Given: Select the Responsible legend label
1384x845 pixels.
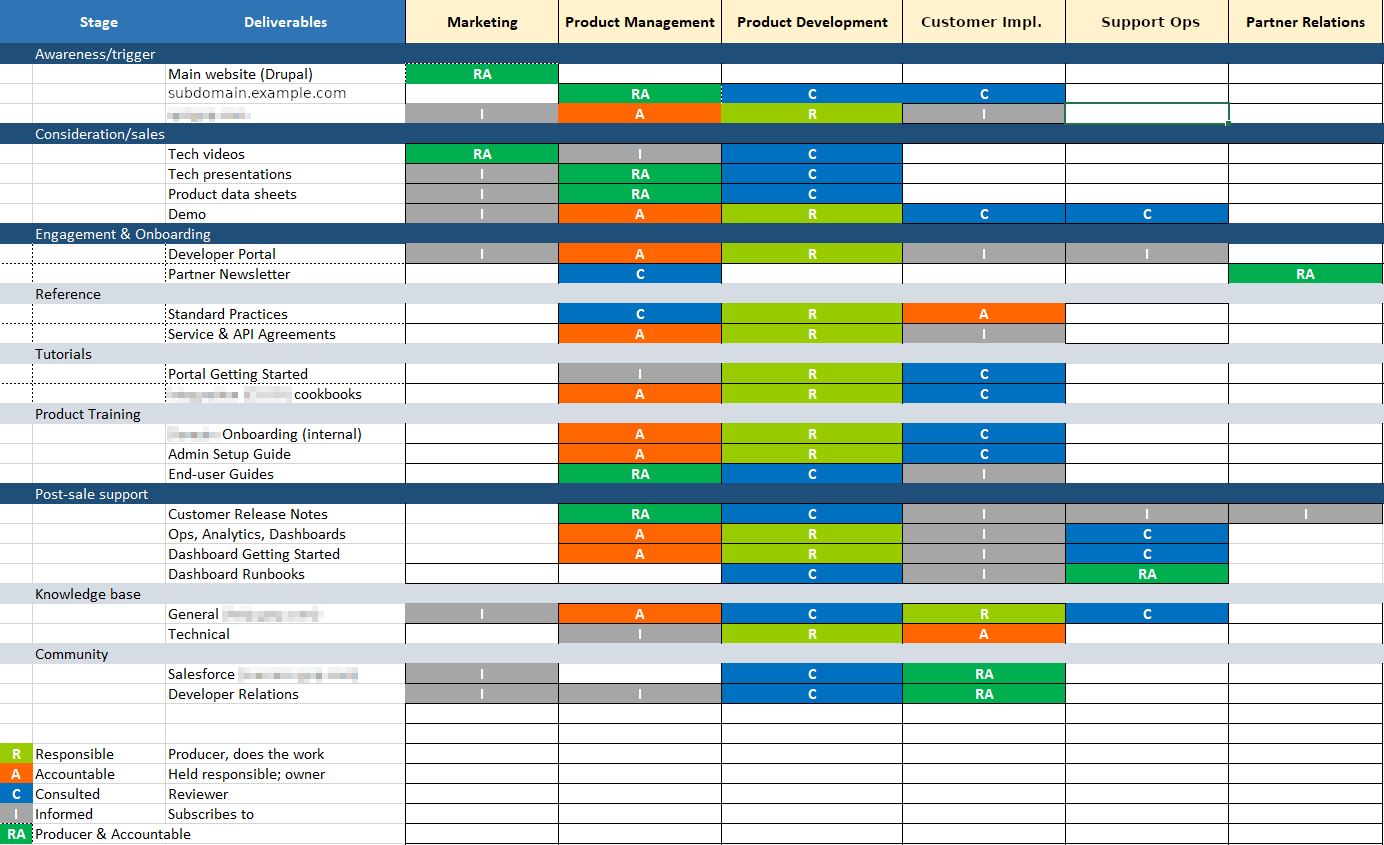Looking at the screenshot, I should 75,754.
